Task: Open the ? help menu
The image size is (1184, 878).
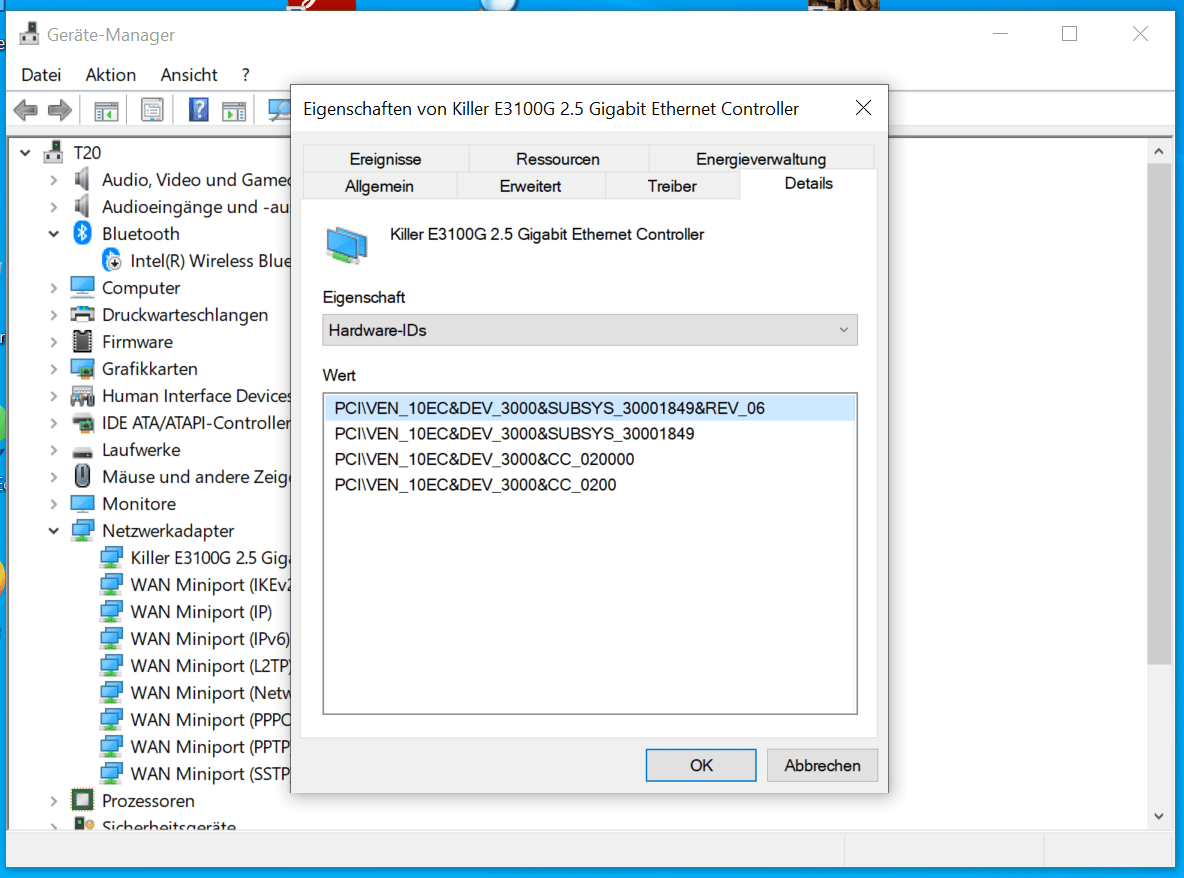Action: click(x=245, y=75)
